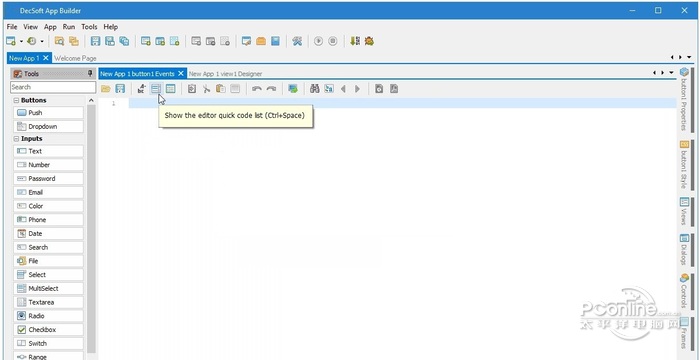Click the replace icon next to binoculars
Screen dimensions: 700x360
(329, 89)
